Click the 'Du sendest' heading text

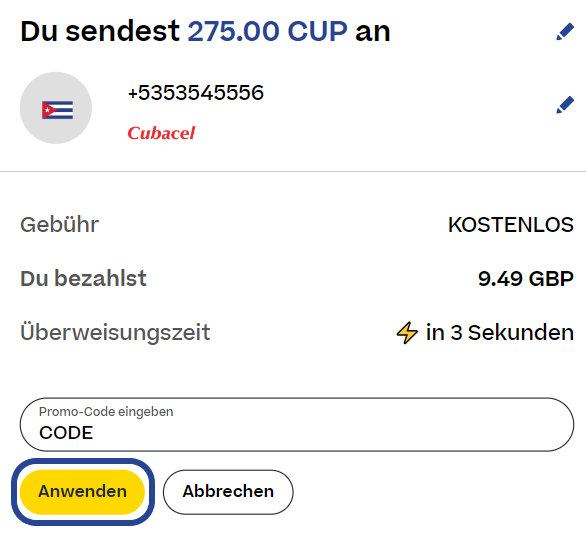tap(100, 31)
